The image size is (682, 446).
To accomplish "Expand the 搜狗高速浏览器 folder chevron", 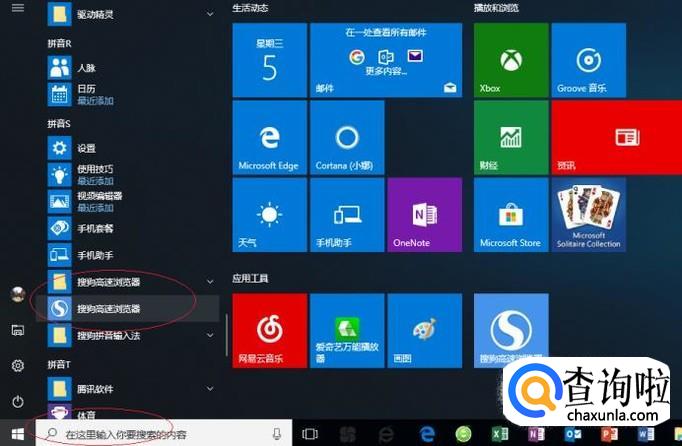I will [210, 282].
